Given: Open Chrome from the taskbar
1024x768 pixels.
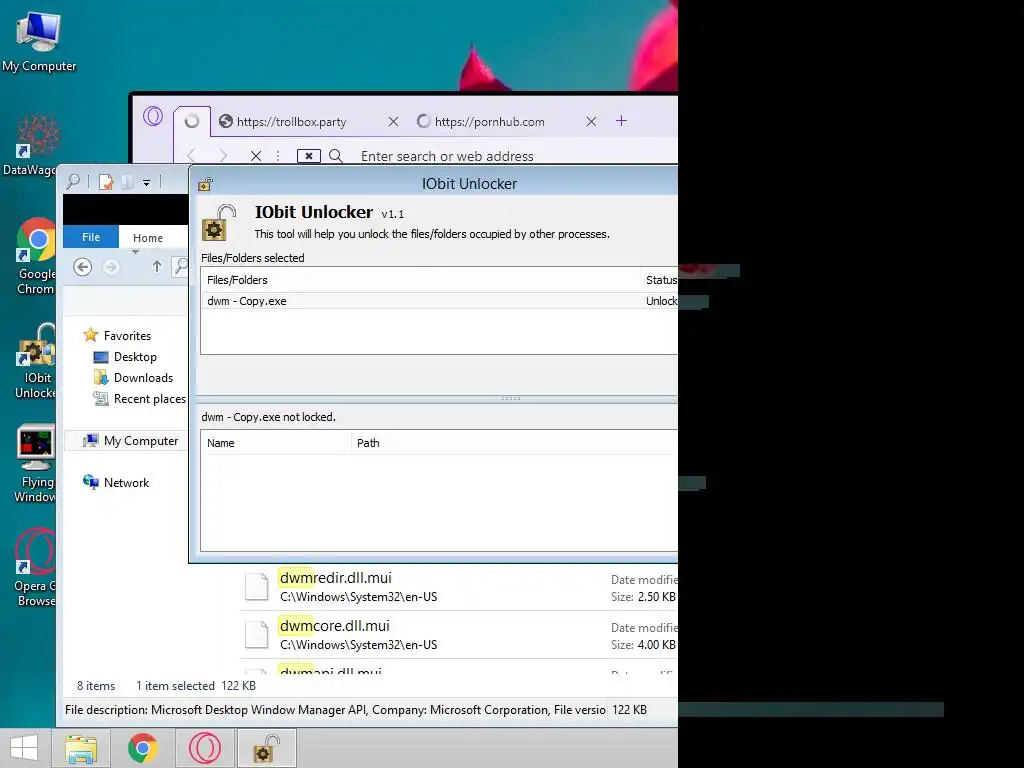Looking at the screenshot, I should [x=142, y=748].
